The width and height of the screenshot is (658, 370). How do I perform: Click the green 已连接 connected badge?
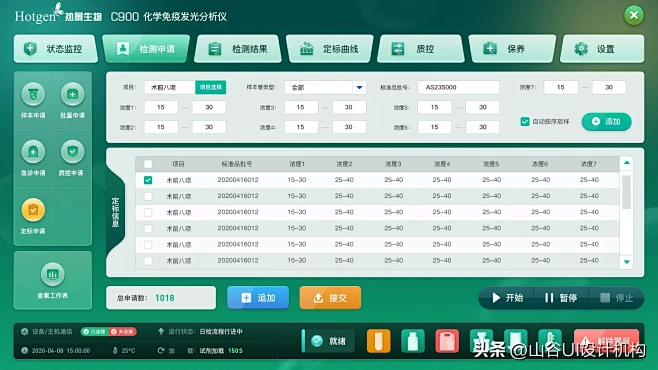[94, 331]
